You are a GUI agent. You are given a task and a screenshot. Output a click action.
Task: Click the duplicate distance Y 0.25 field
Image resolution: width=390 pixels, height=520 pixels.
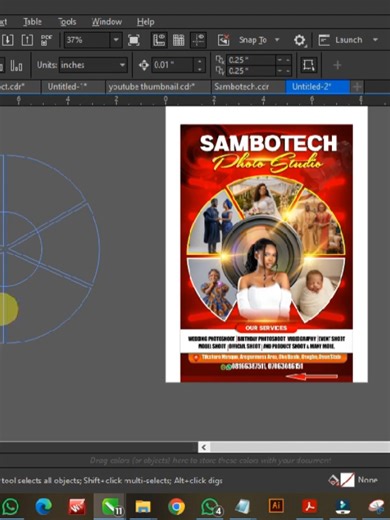251,71
